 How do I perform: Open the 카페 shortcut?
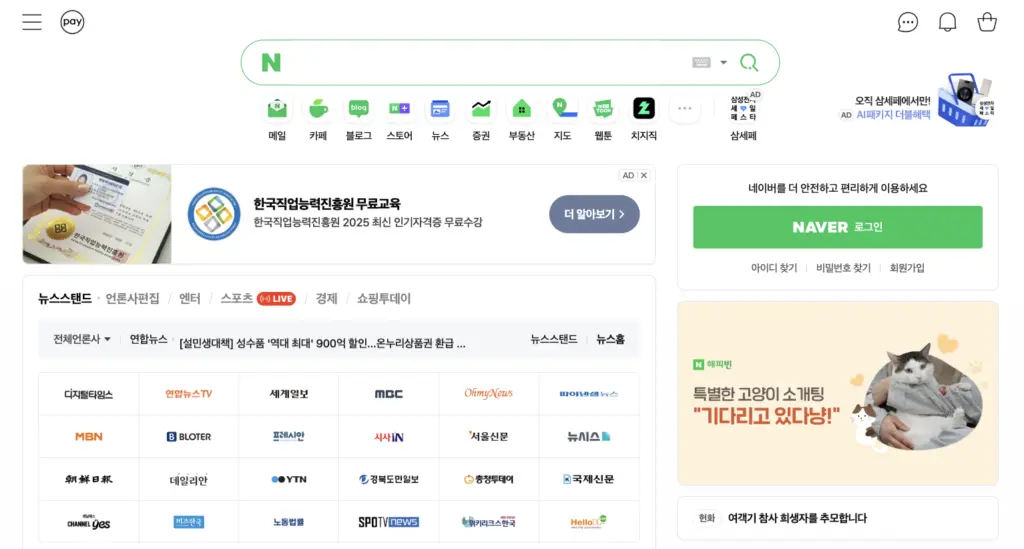coord(318,119)
